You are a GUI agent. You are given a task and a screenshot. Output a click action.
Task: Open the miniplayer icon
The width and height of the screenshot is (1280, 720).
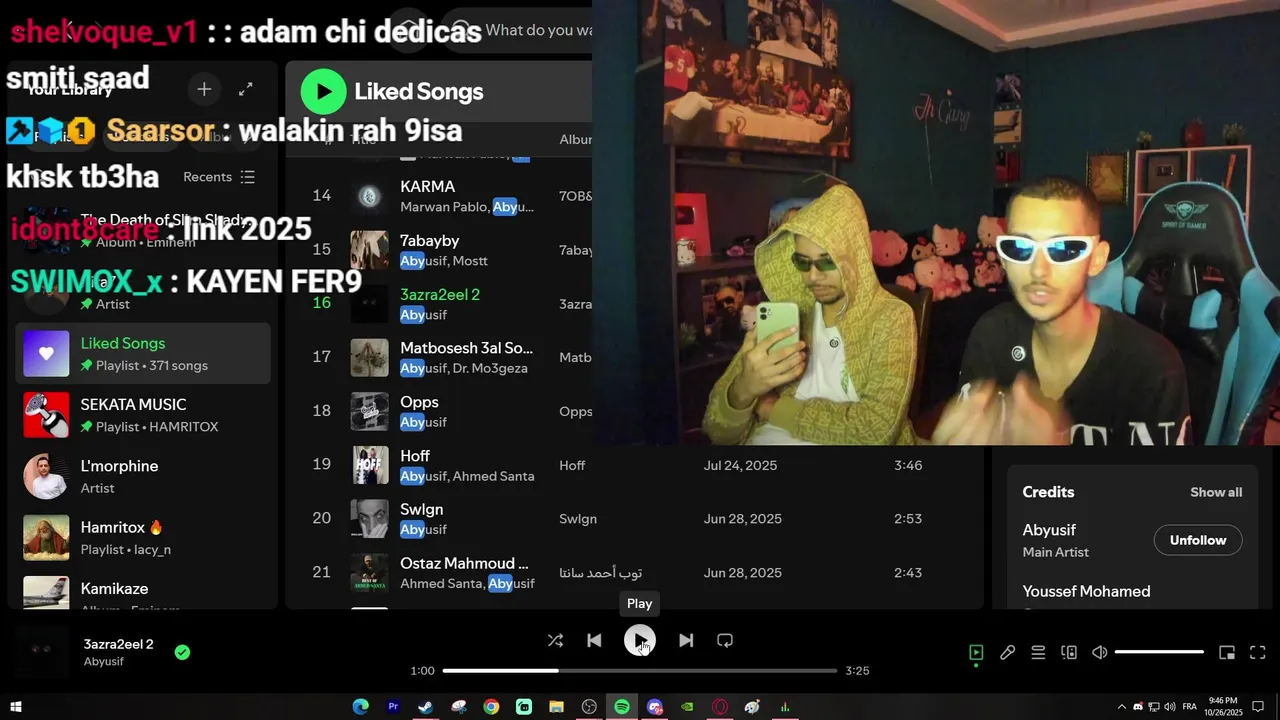pyautogui.click(x=1227, y=652)
